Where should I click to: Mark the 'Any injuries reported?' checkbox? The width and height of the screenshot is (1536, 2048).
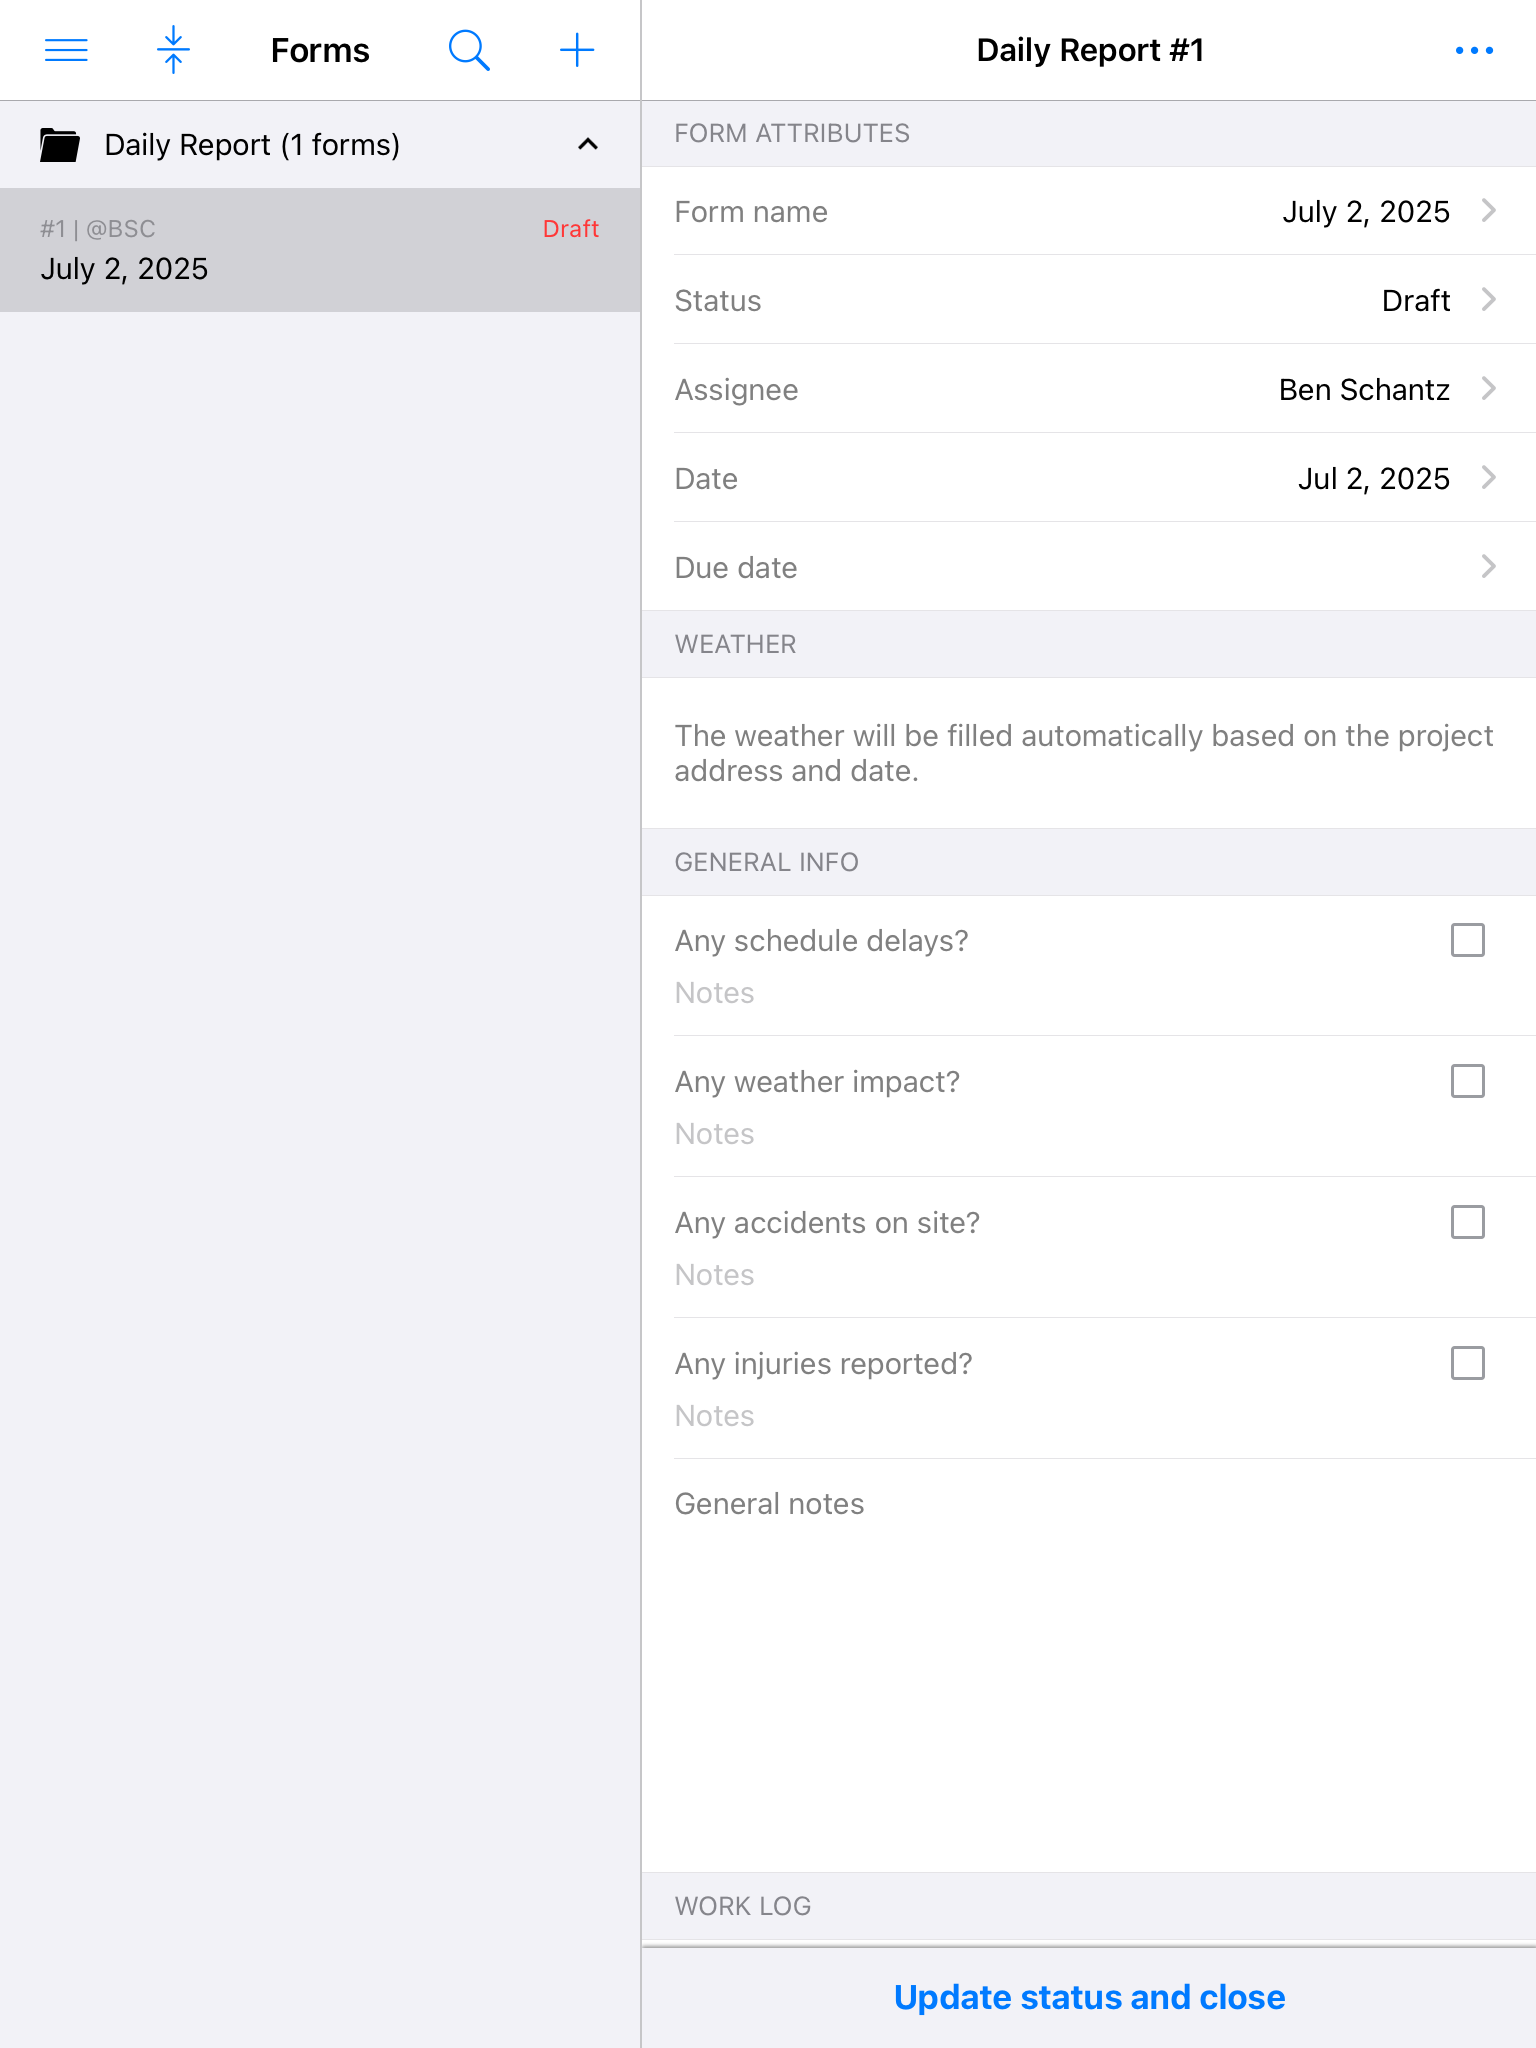(1467, 1363)
